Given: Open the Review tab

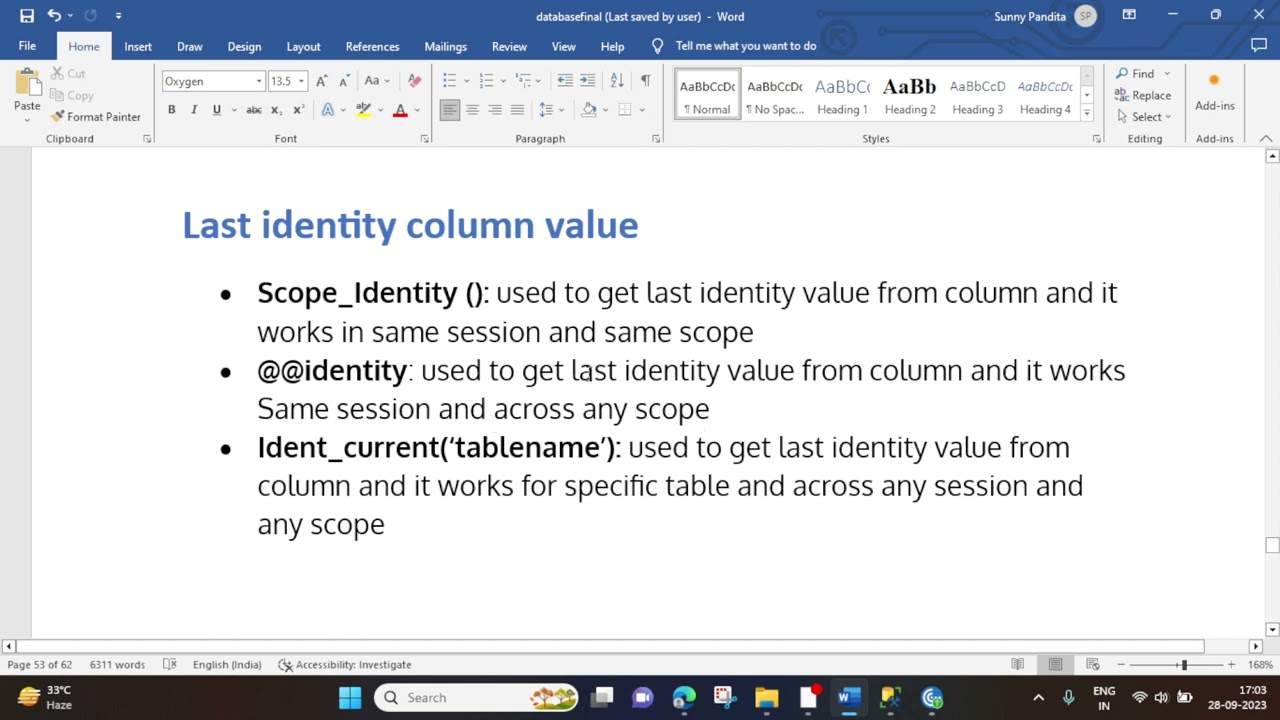Looking at the screenshot, I should tap(509, 46).
